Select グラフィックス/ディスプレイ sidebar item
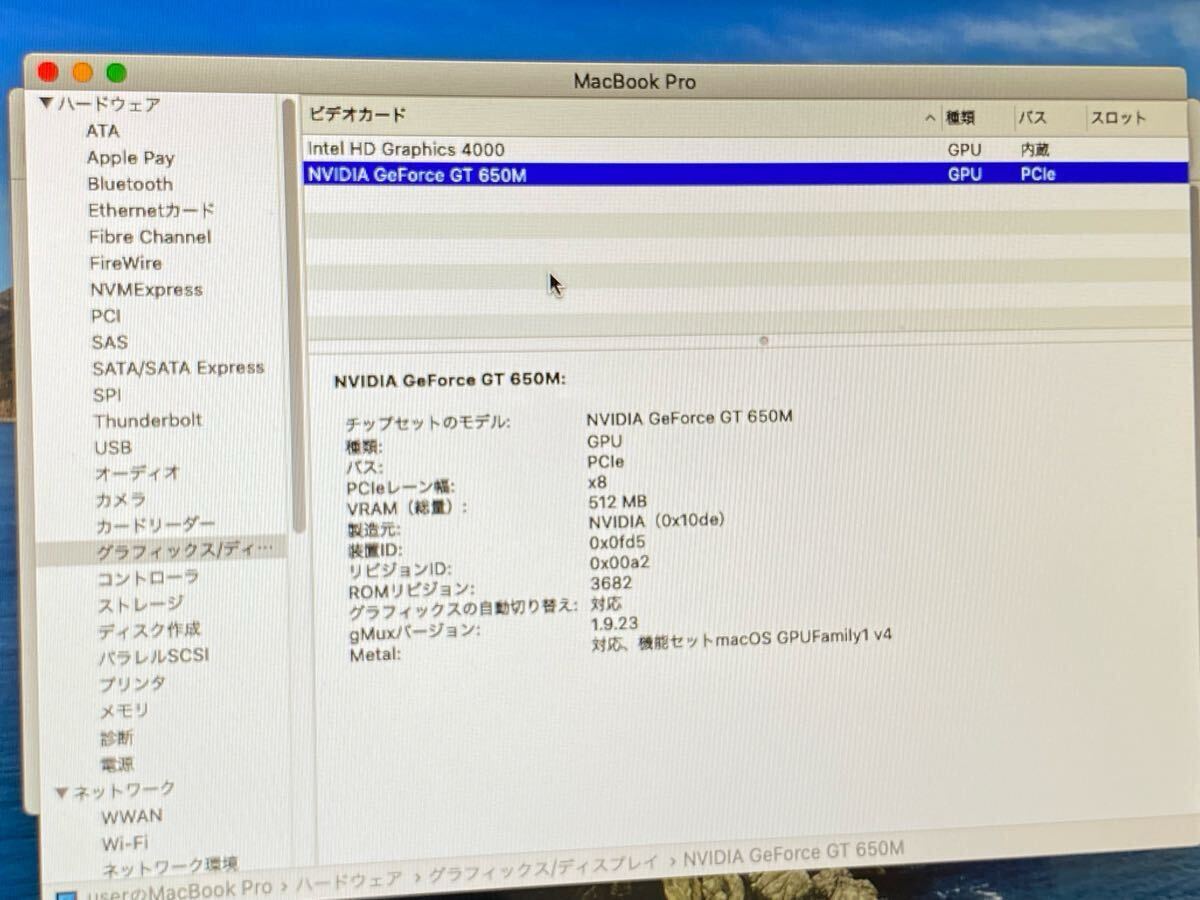This screenshot has height=900, width=1200. tap(161, 550)
